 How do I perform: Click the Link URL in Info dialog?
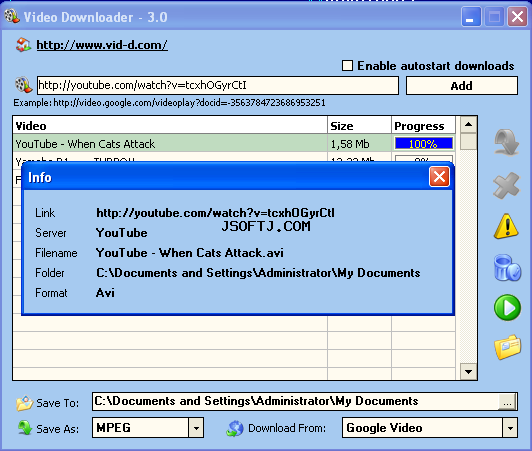[215, 213]
